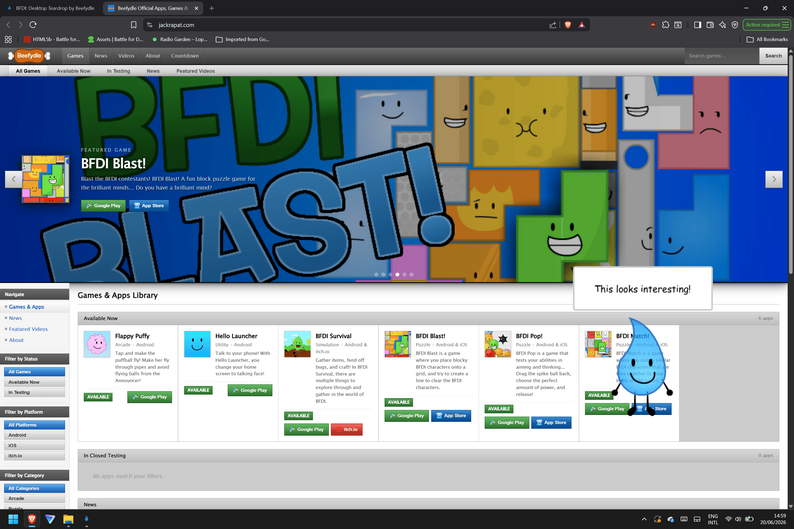Click the BFDI Blast! library app icon
Screen dimensions: 794x529
pos(398,344)
